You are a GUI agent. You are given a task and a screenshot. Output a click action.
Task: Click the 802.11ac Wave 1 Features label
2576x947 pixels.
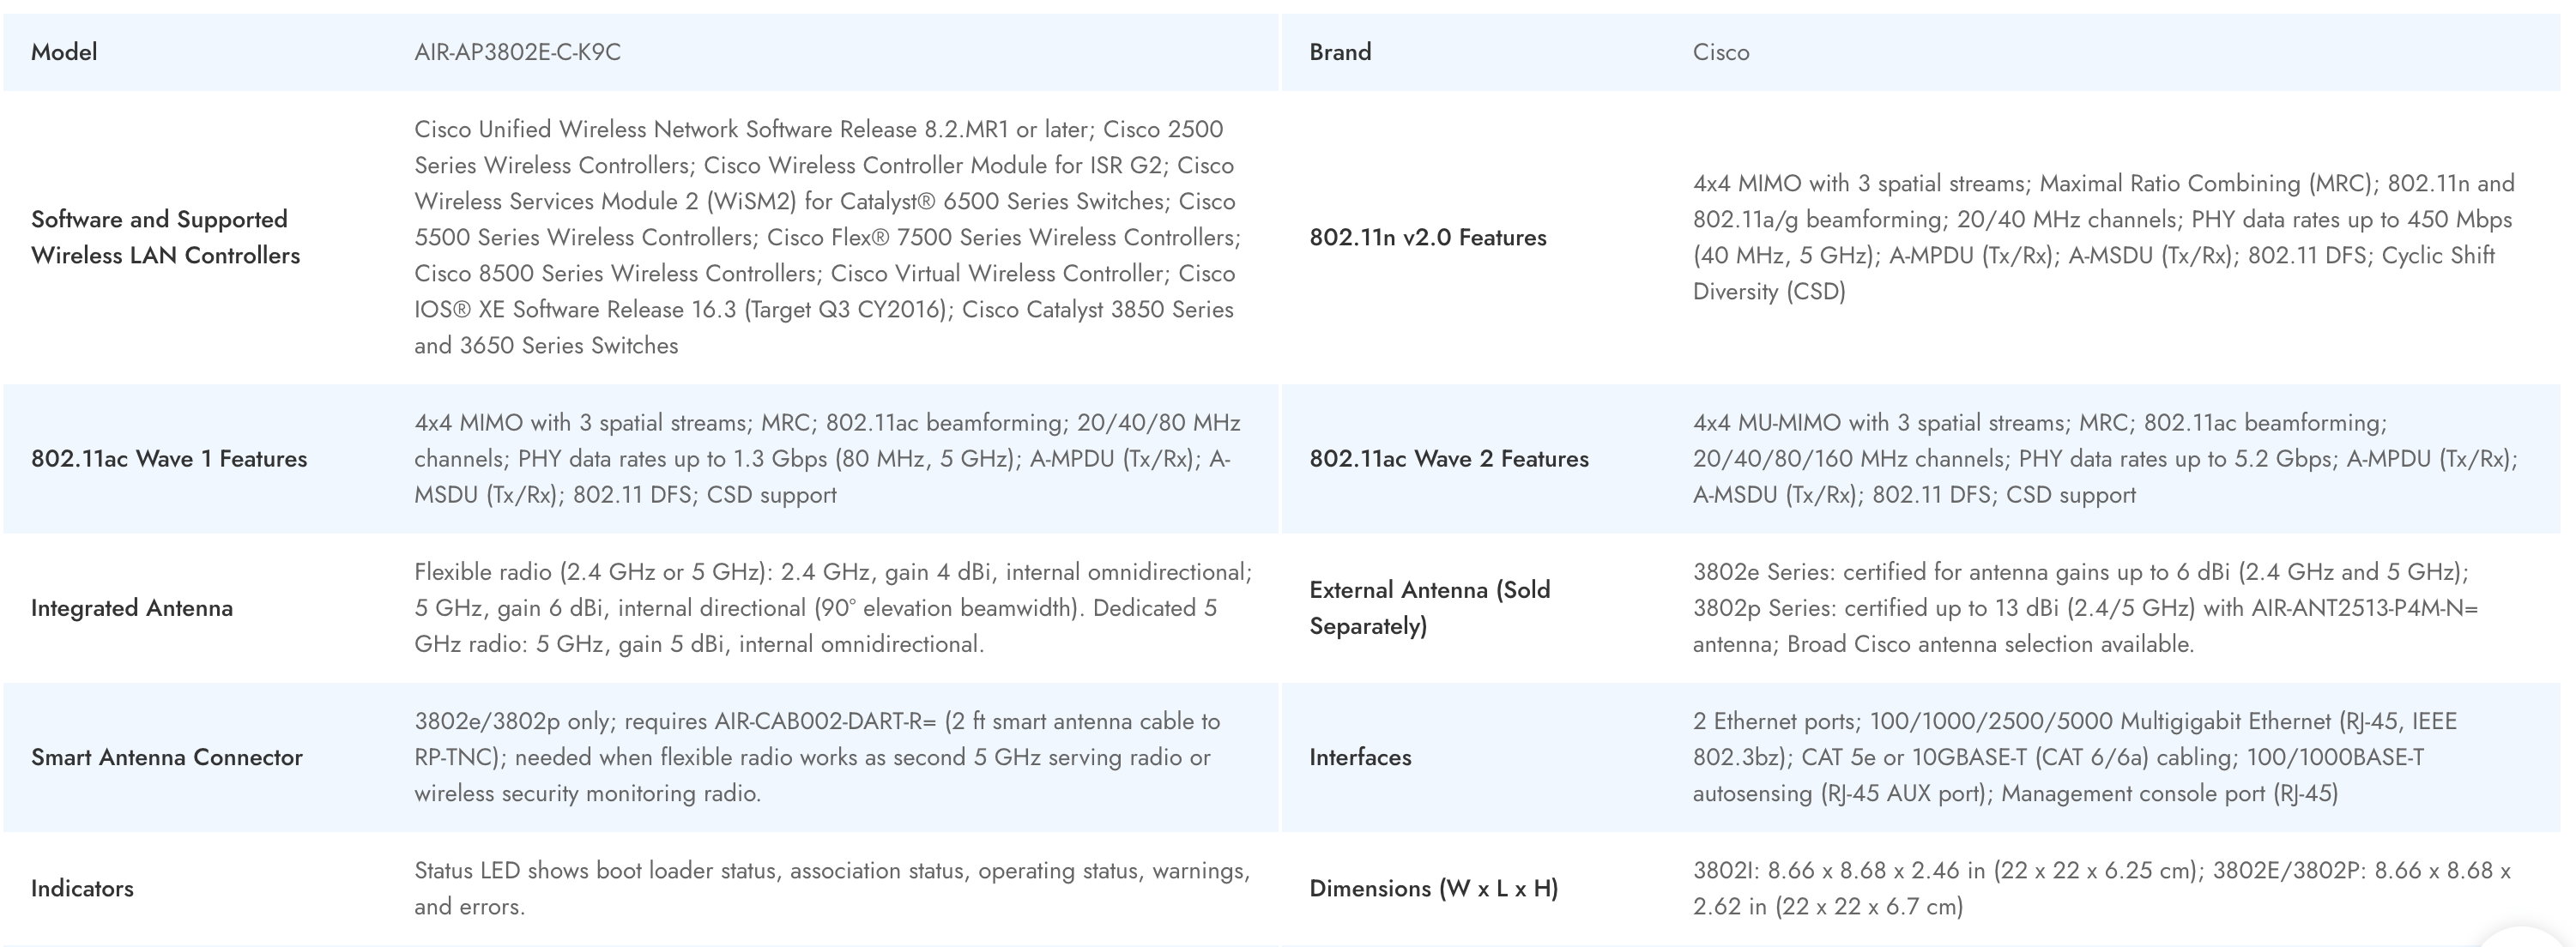point(168,459)
